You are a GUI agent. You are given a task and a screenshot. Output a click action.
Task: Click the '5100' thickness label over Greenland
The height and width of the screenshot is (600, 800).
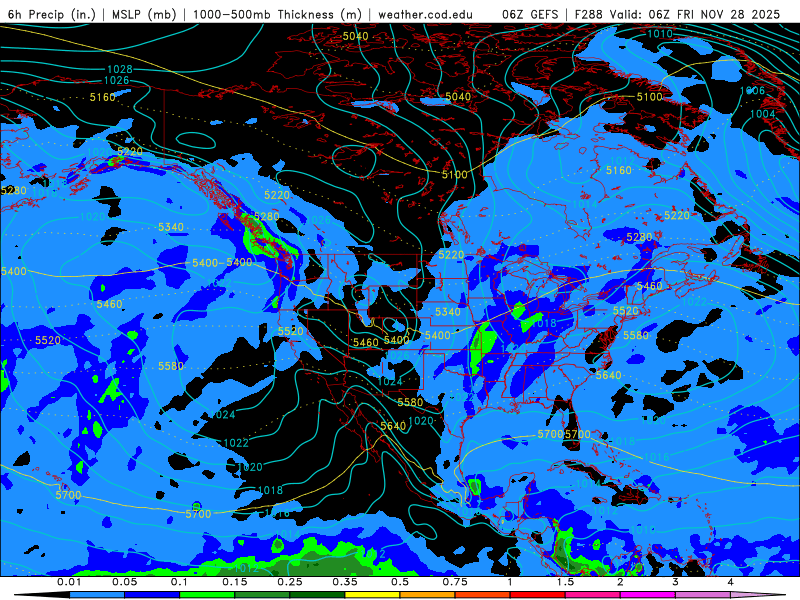(649, 97)
